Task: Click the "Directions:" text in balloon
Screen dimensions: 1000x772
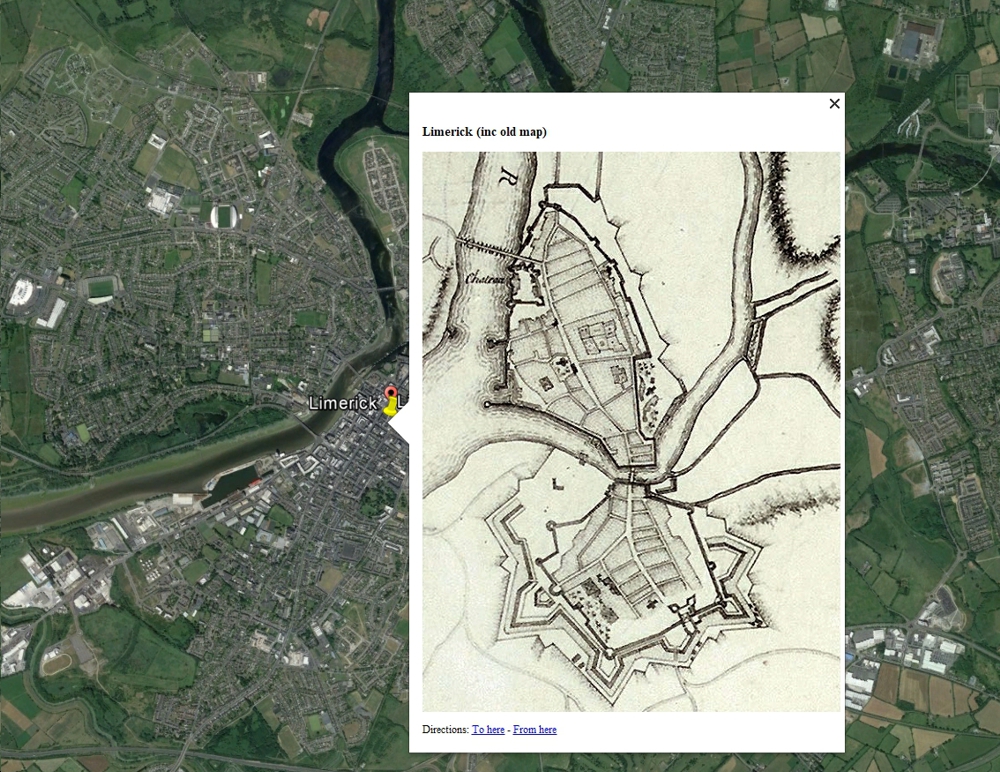Action: tap(445, 730)
